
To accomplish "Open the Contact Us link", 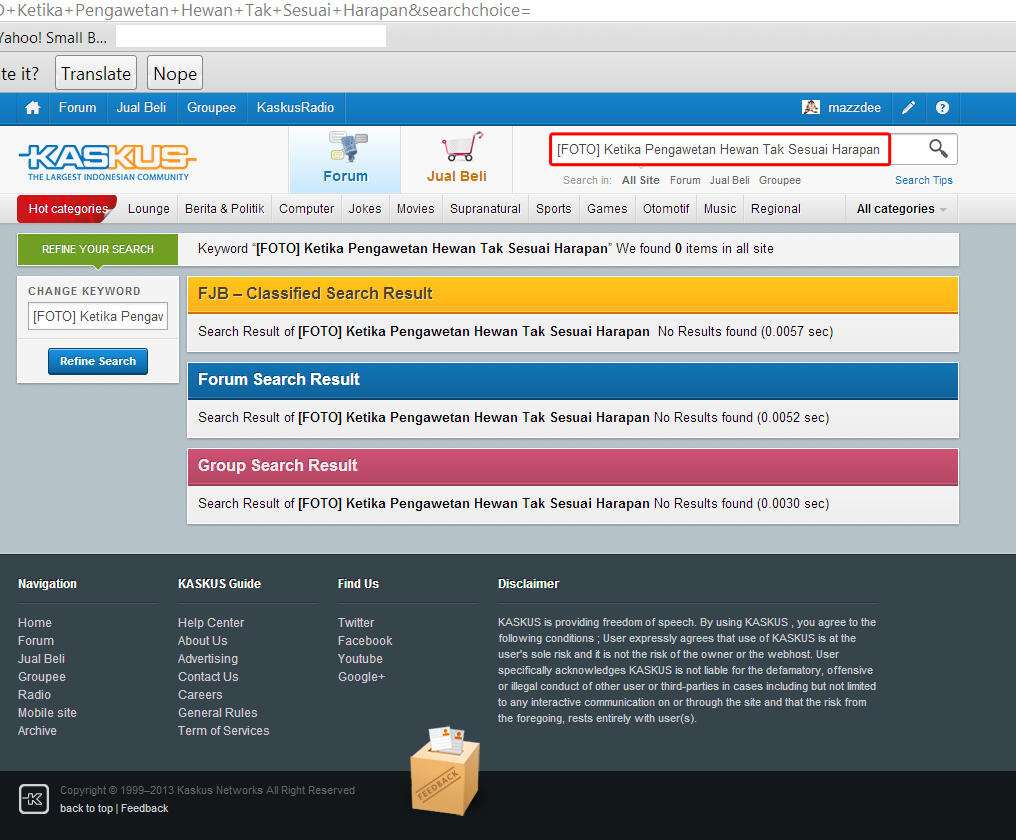I will (208, 677).
